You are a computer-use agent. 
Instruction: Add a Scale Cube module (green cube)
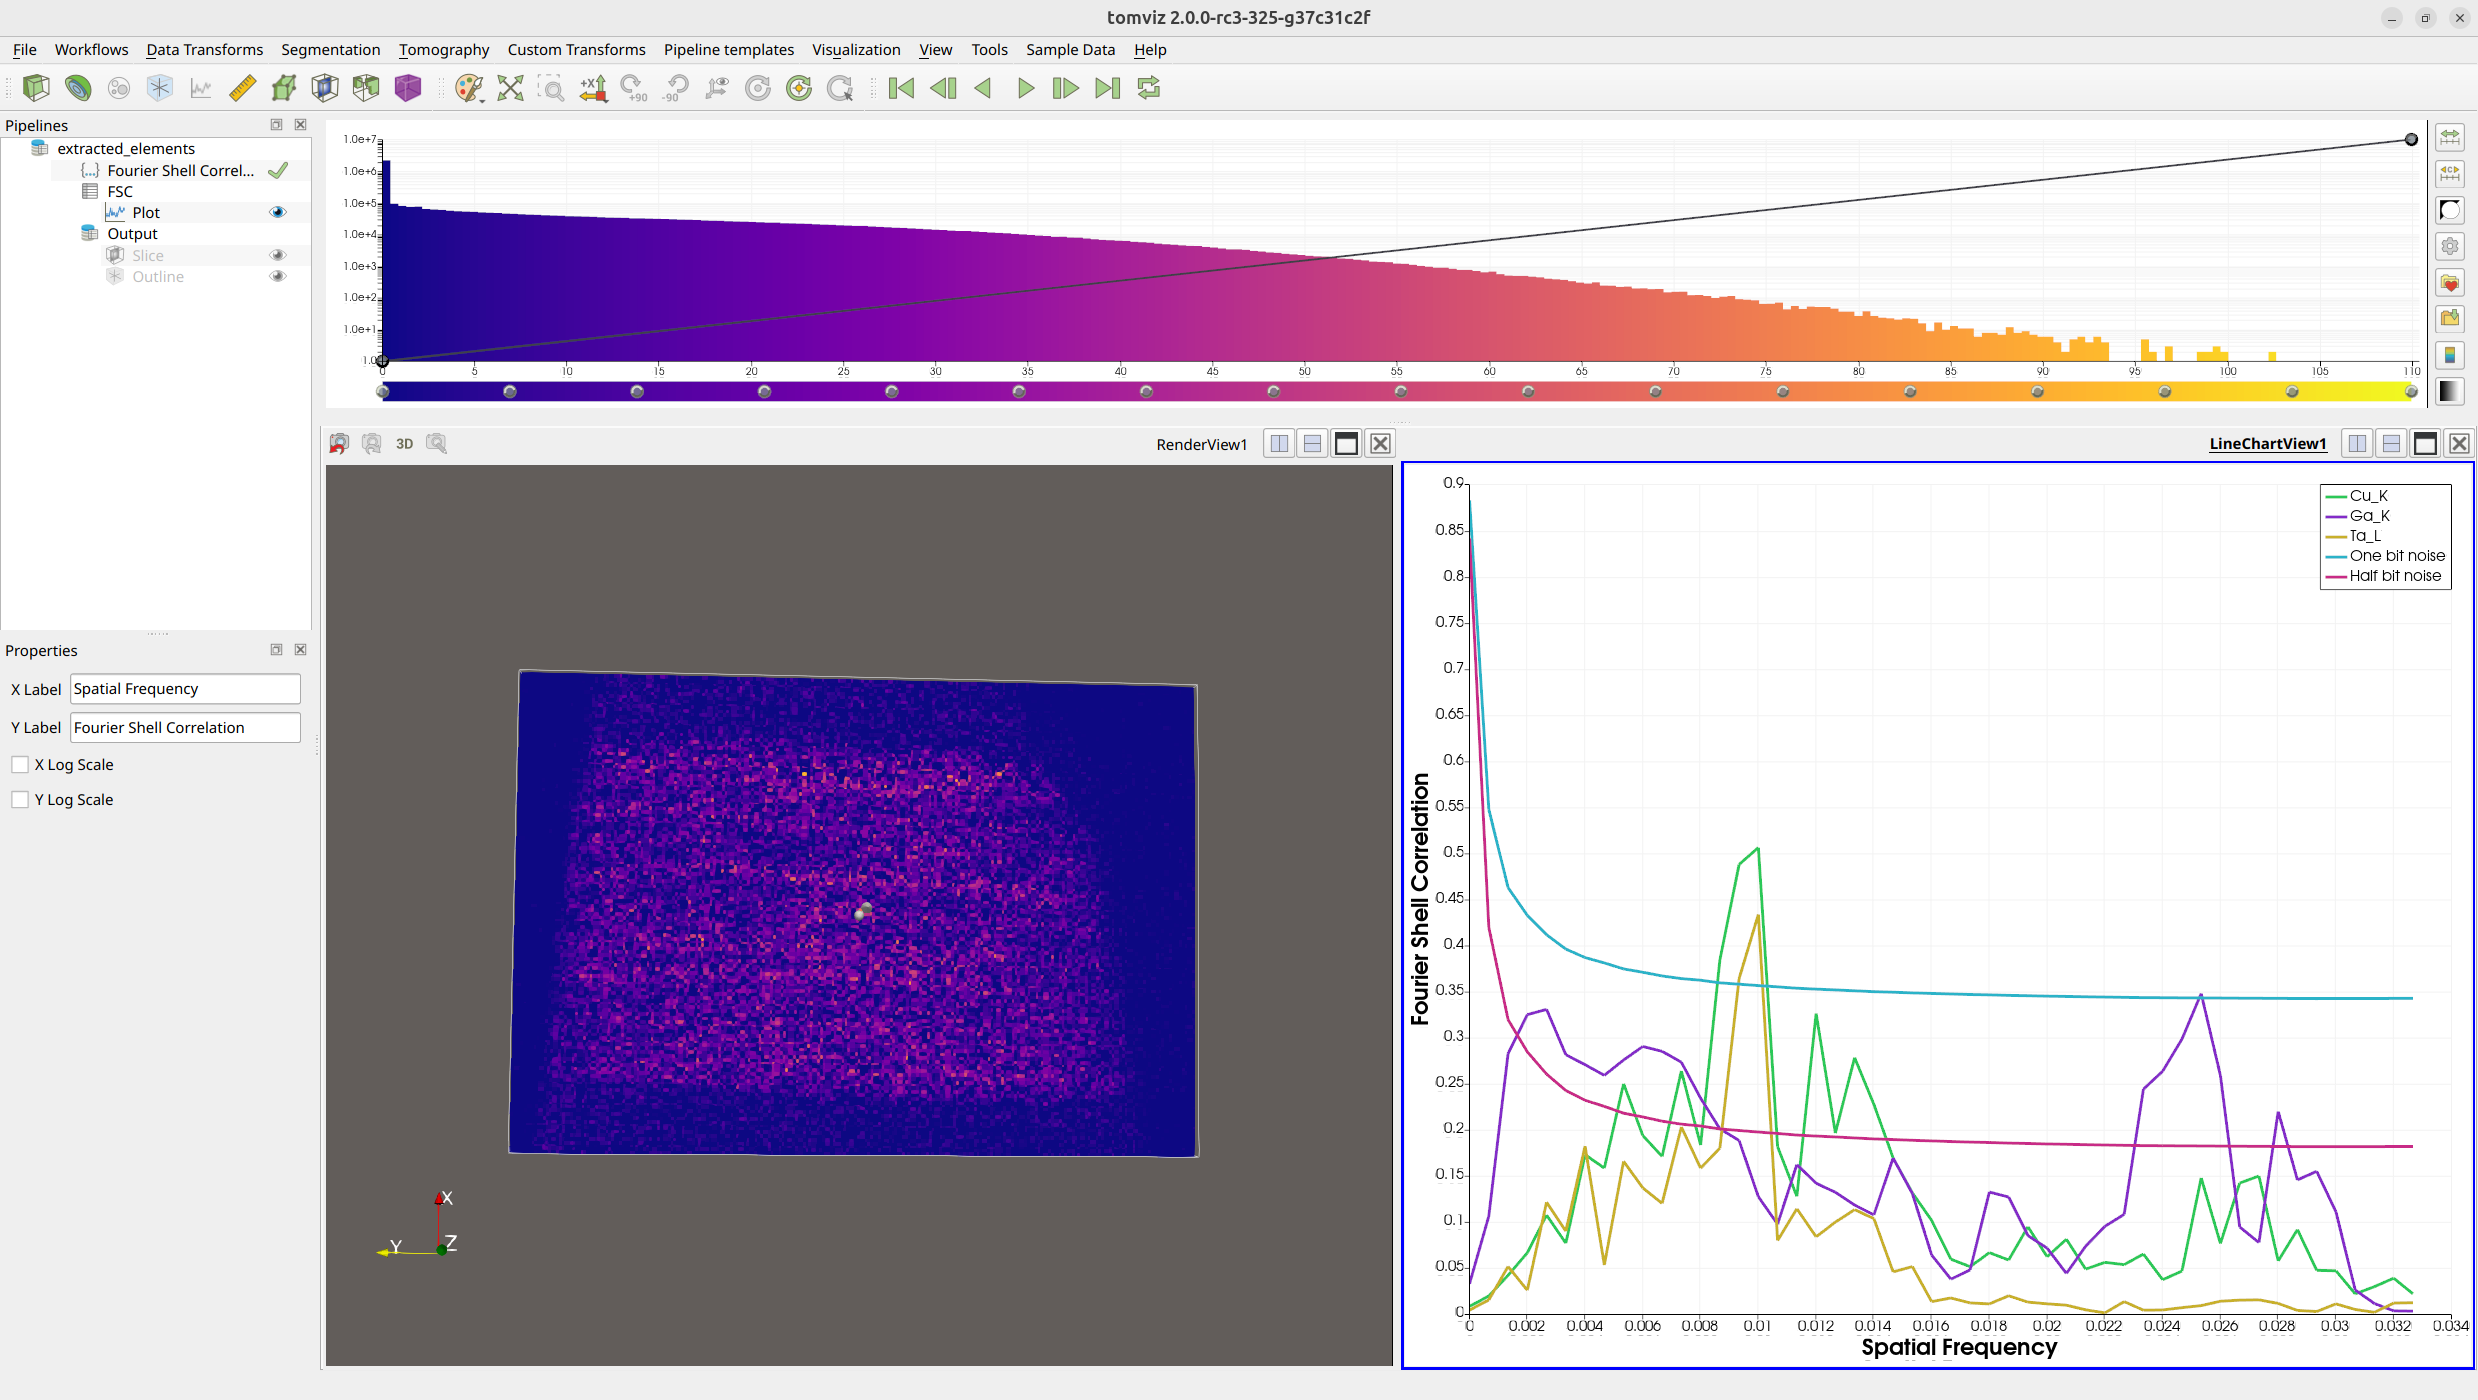(x=284, y=88)
